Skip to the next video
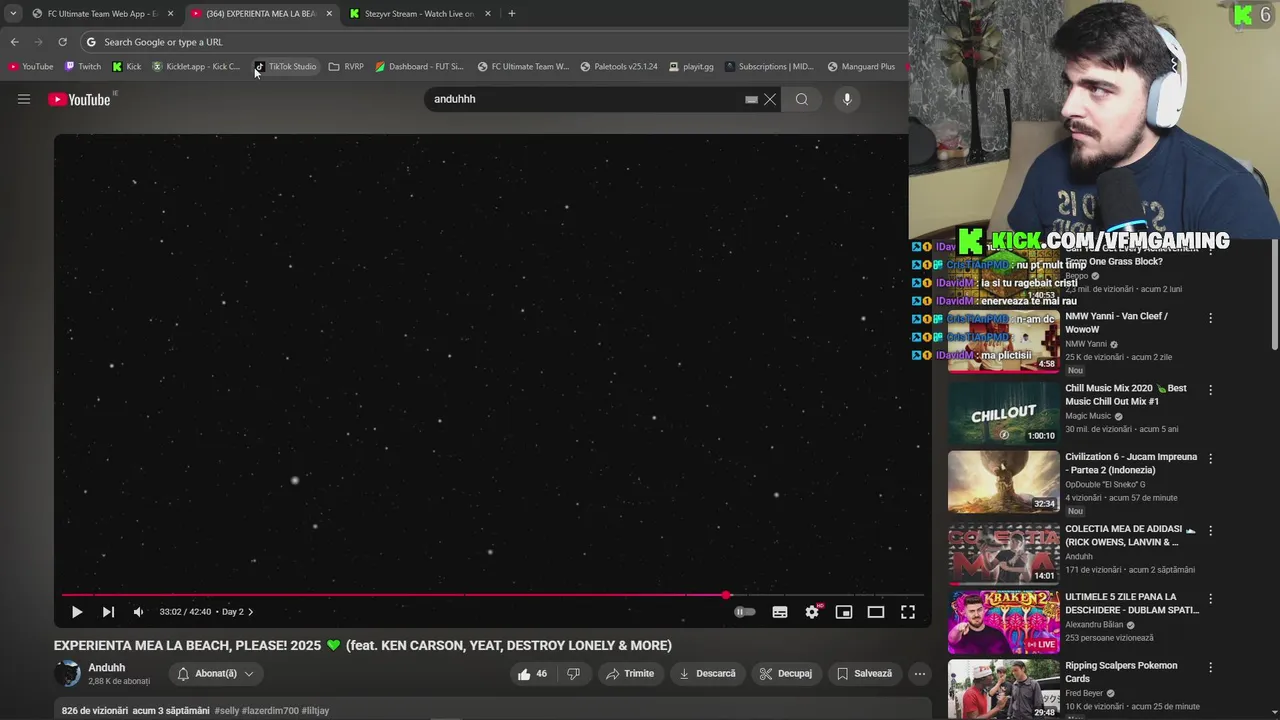The height and width of the screenshot is (720, 1280). pyautogui.click(x=108, y=612)
